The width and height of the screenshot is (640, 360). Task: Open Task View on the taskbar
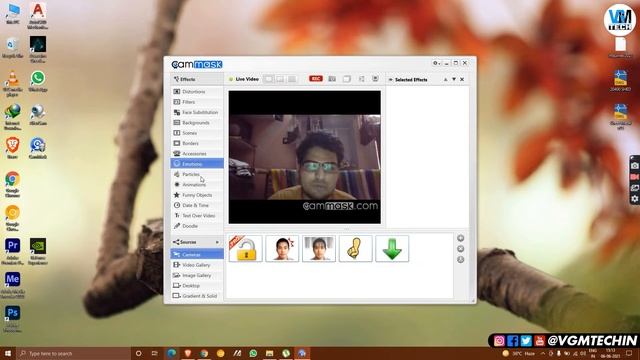click(x=155, y=353)
